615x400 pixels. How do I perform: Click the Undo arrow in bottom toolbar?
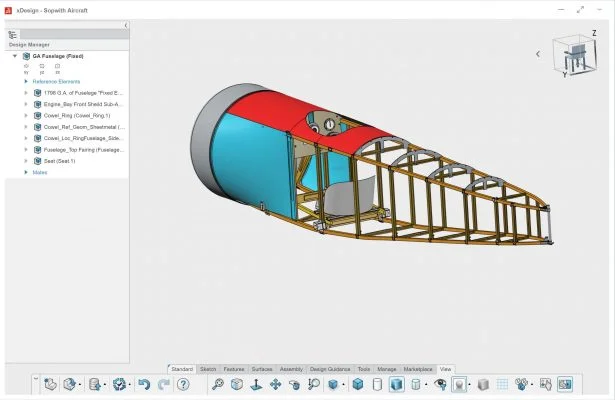[x=144, y=384]
